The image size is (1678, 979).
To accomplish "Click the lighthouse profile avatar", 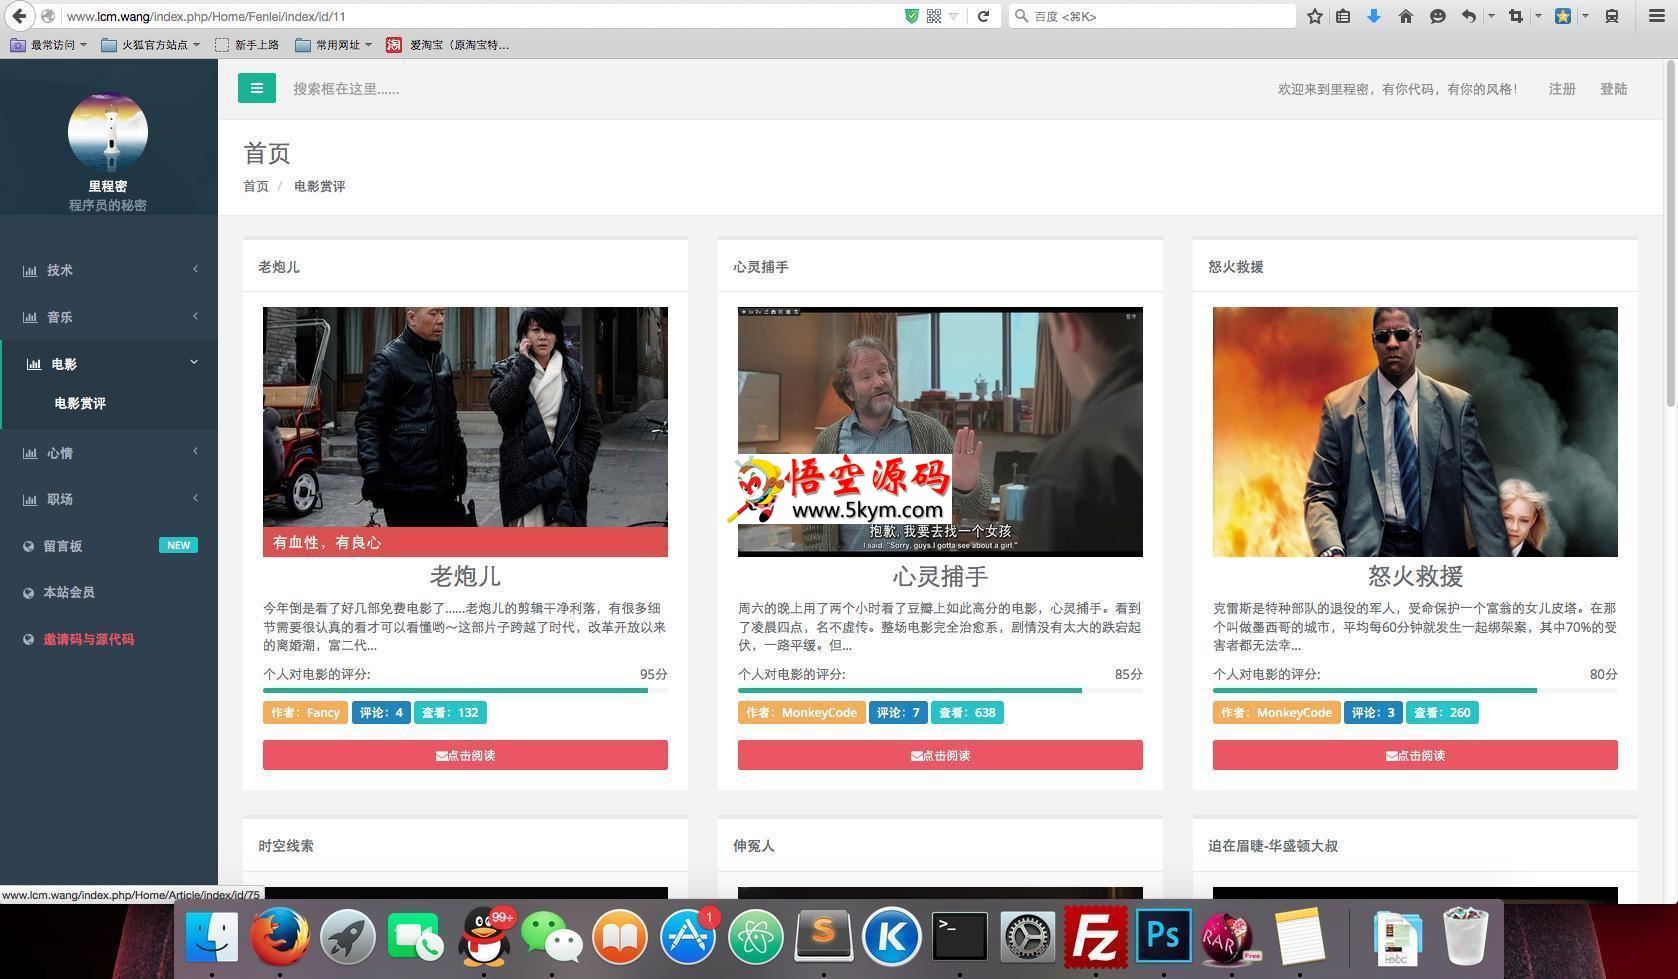I will click(108, 132).
